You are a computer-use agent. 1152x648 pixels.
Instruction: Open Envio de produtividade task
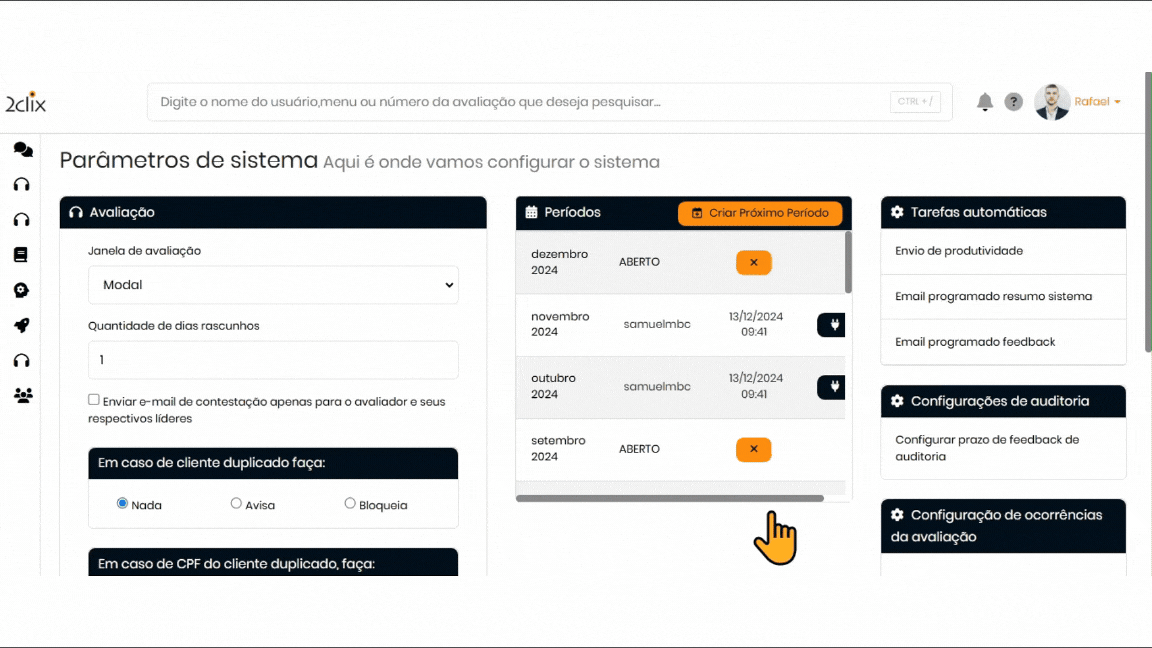tap(958, 251)
